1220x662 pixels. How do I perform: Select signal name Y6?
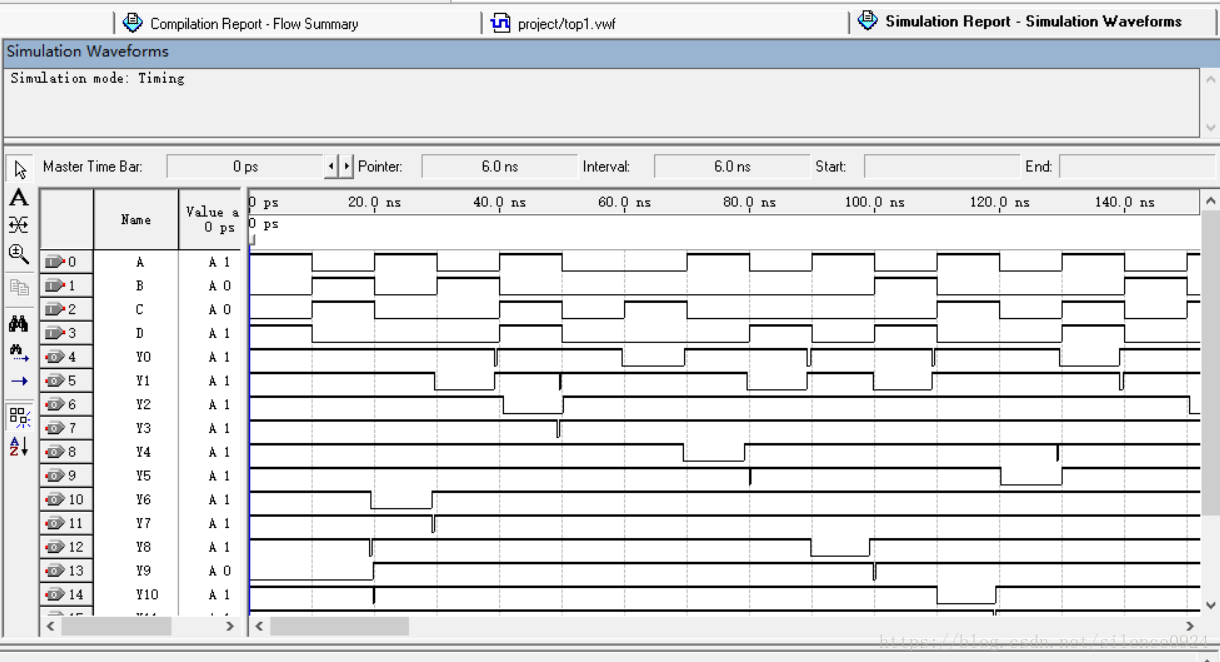pos(143,500)
